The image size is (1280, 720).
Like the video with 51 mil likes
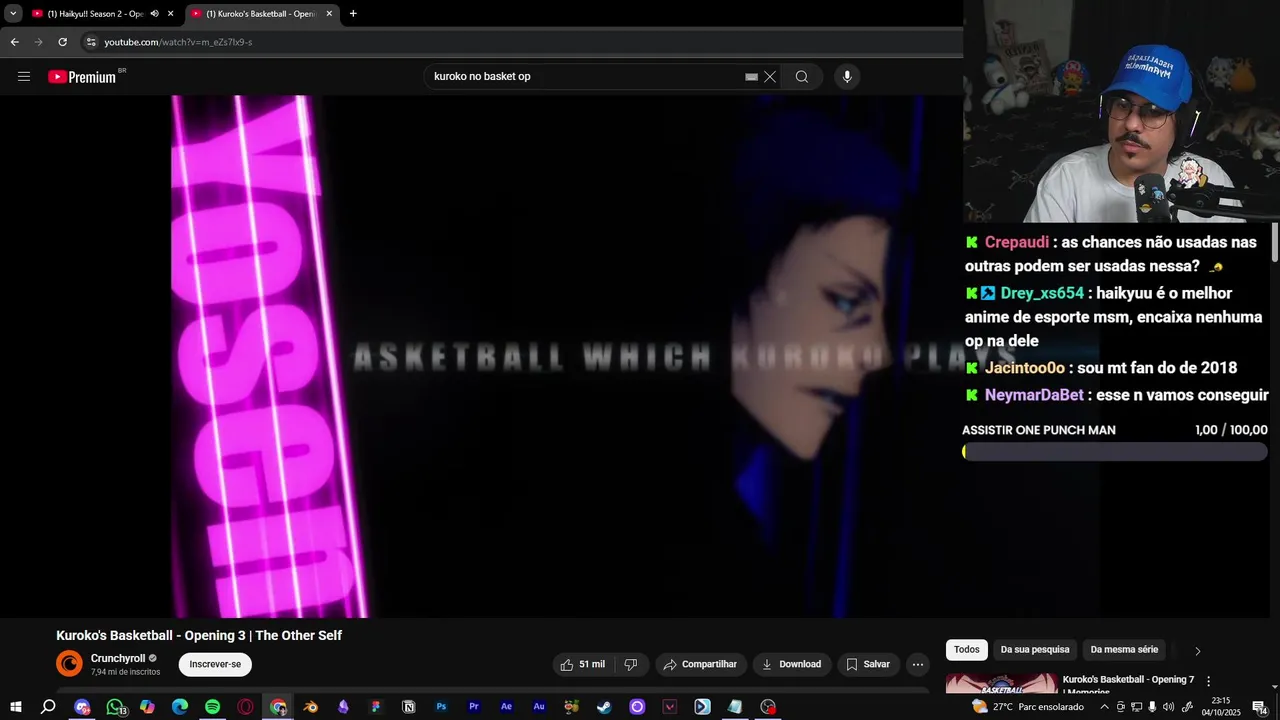[x=583, y=664]
